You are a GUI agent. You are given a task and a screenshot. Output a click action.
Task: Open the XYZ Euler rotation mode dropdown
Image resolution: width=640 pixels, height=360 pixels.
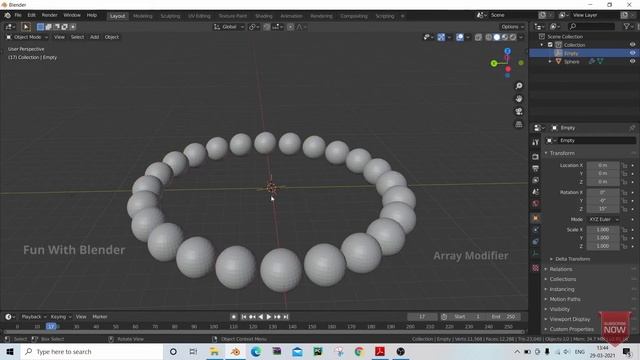[x=603, y=220]
